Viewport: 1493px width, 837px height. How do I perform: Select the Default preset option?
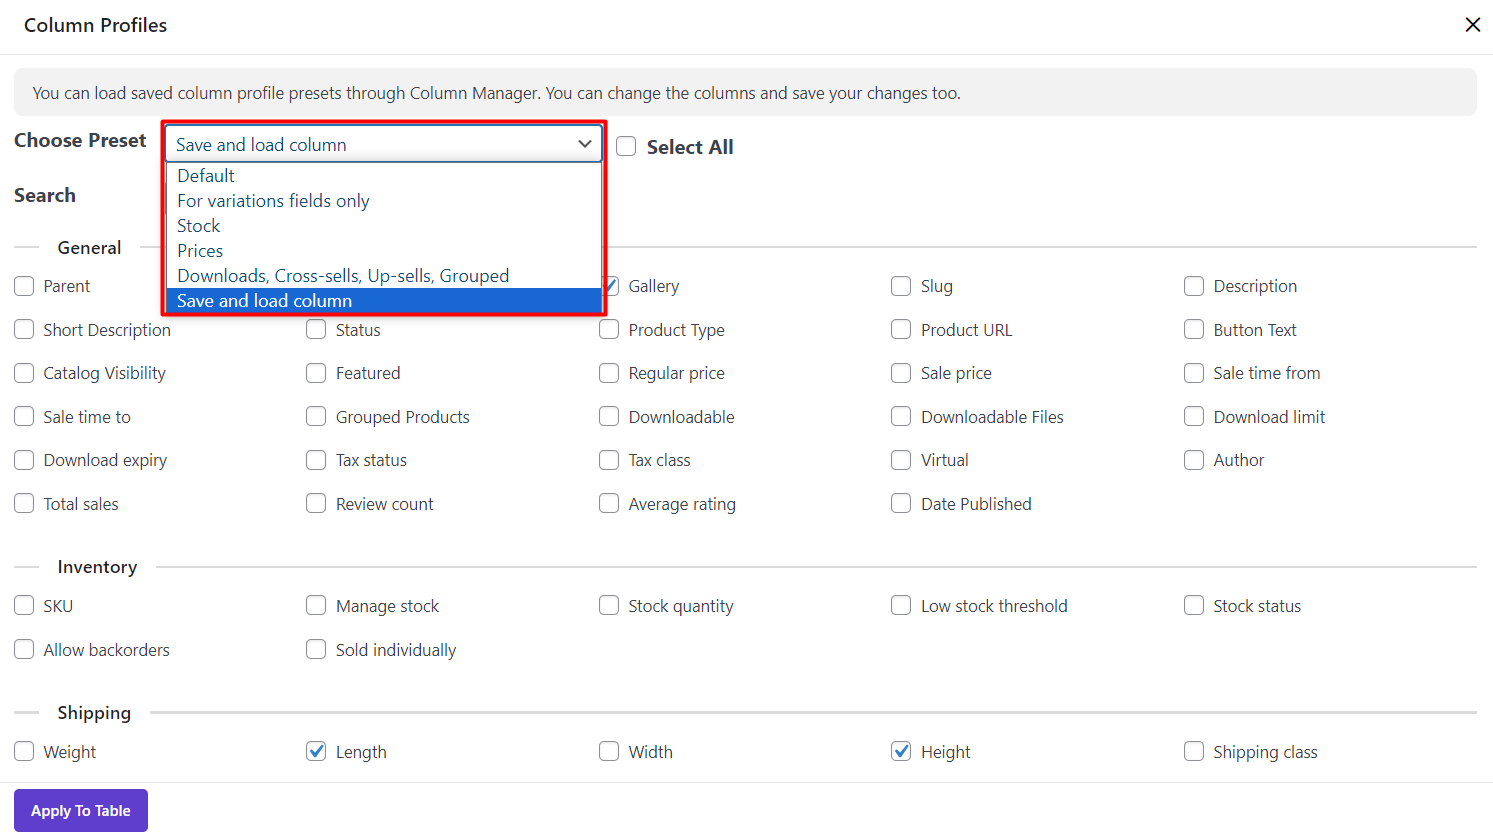pyautogui.click(x=206, y=176)
